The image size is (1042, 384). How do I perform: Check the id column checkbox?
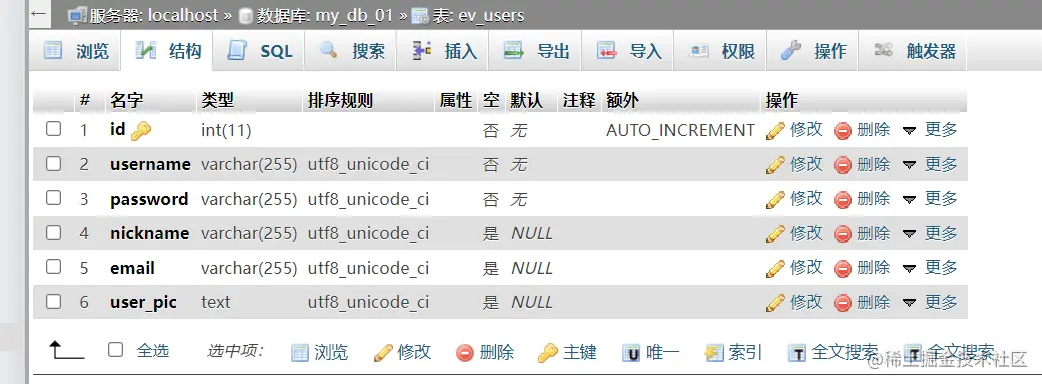53,129
